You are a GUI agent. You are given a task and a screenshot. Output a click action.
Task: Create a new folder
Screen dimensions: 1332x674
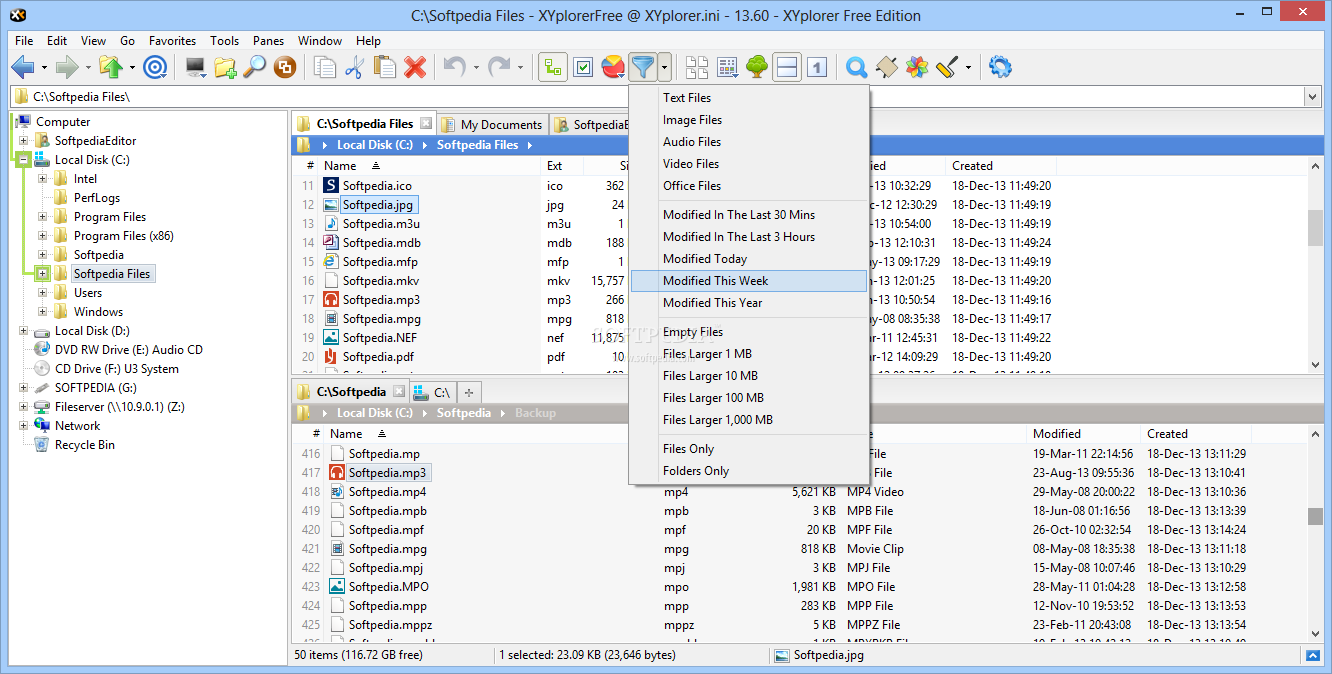coord(225,67)
